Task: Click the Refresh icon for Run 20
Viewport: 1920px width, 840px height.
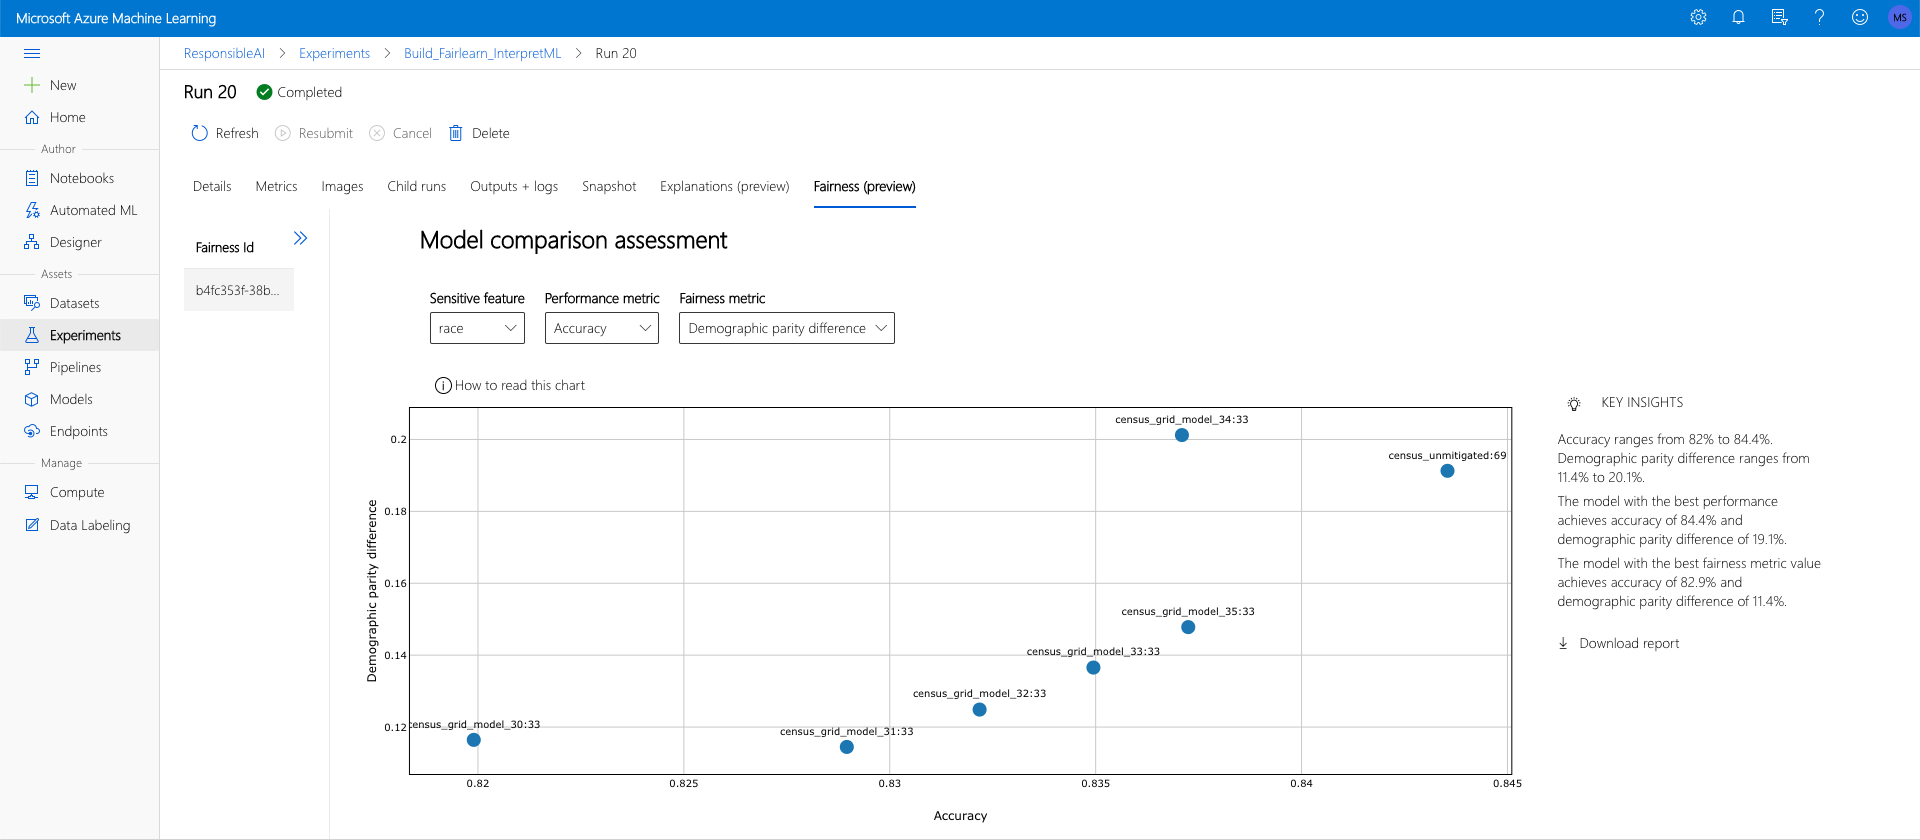Action: [200, 133]
